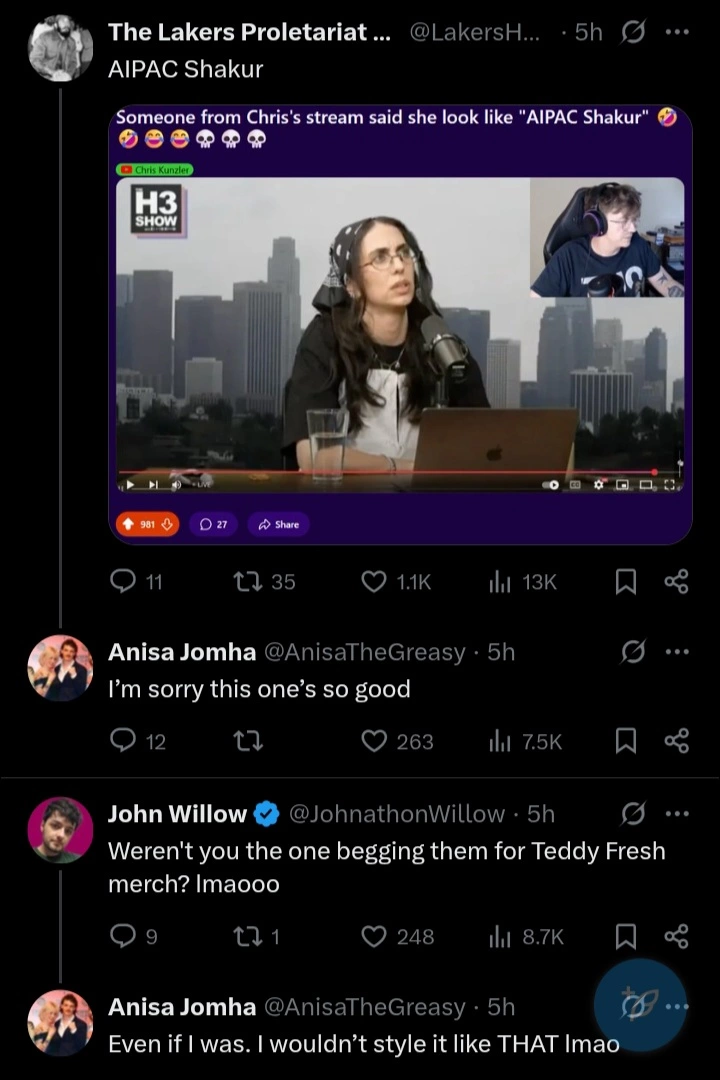Viewport: 720px width, 1080px height.
Task: Share John Willow's reply
Action: [x=677, y=936]
